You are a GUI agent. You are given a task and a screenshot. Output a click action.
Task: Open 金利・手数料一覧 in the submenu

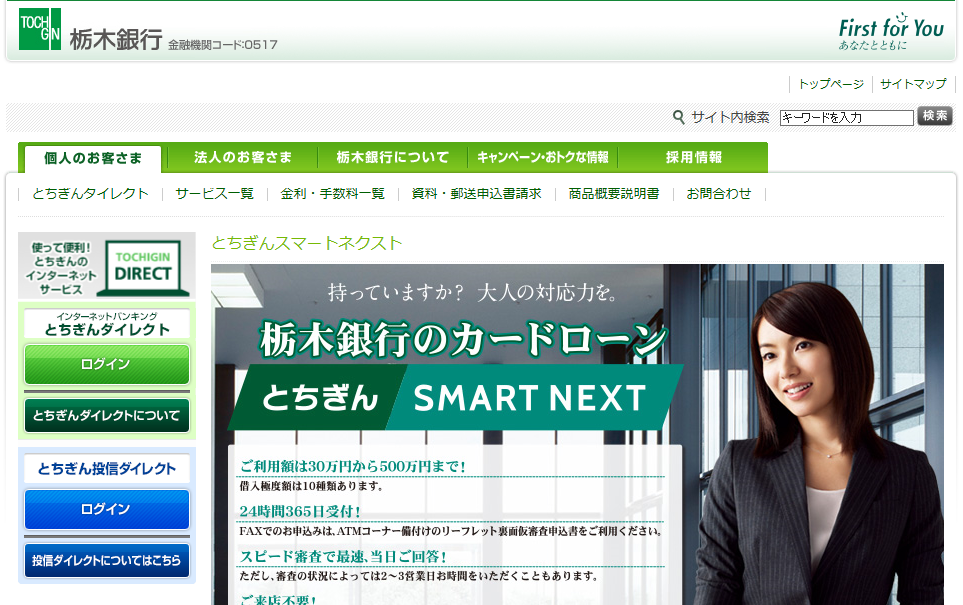tap(332, 194)
